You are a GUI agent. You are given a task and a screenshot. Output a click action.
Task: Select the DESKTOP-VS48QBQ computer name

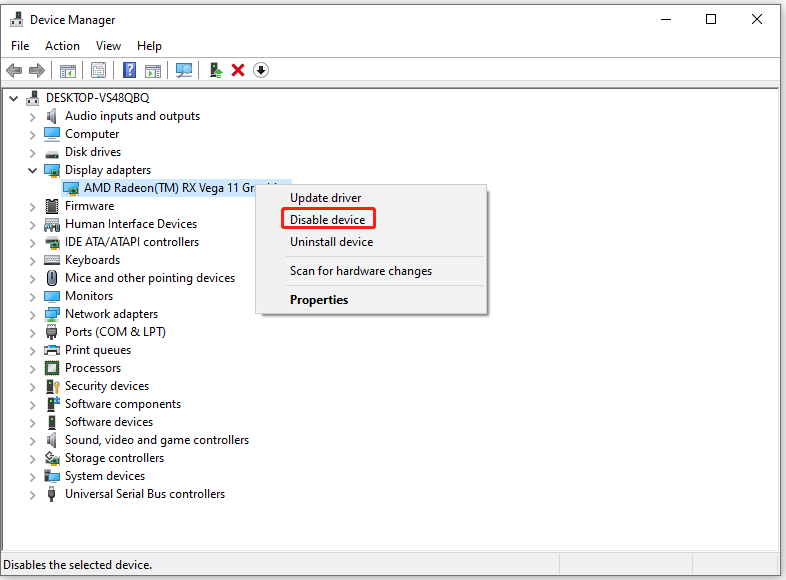98,98
